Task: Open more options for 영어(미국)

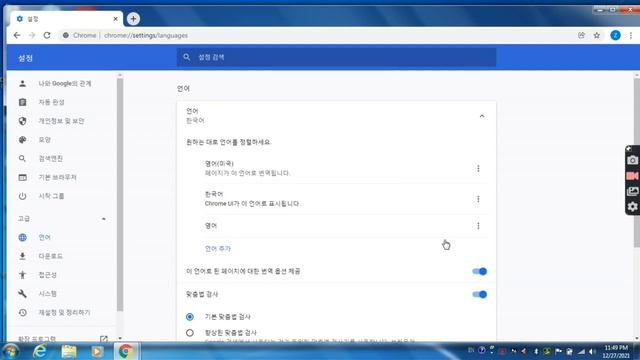Action: point(478,169)
